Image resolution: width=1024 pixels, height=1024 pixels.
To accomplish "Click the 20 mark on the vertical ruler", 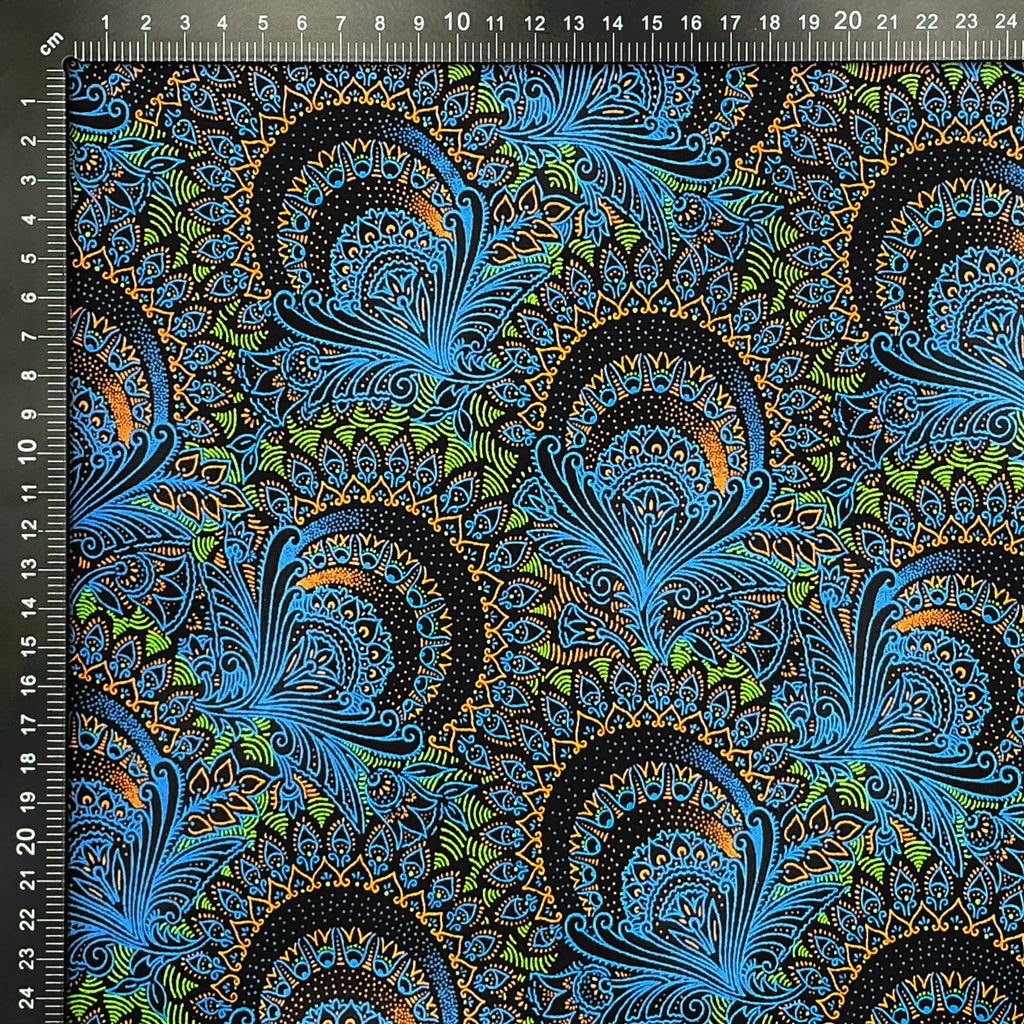I will (x=27, y=842).
